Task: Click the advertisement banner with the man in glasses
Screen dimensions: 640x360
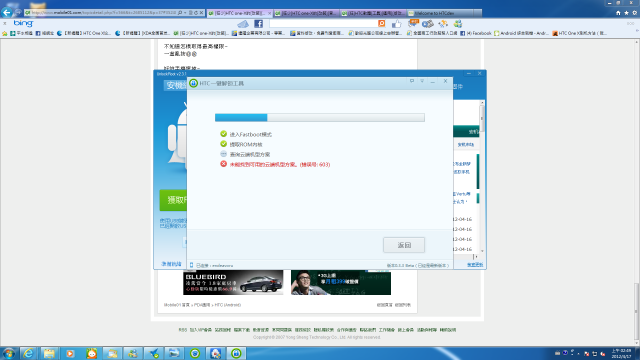Action: point(341,282)
